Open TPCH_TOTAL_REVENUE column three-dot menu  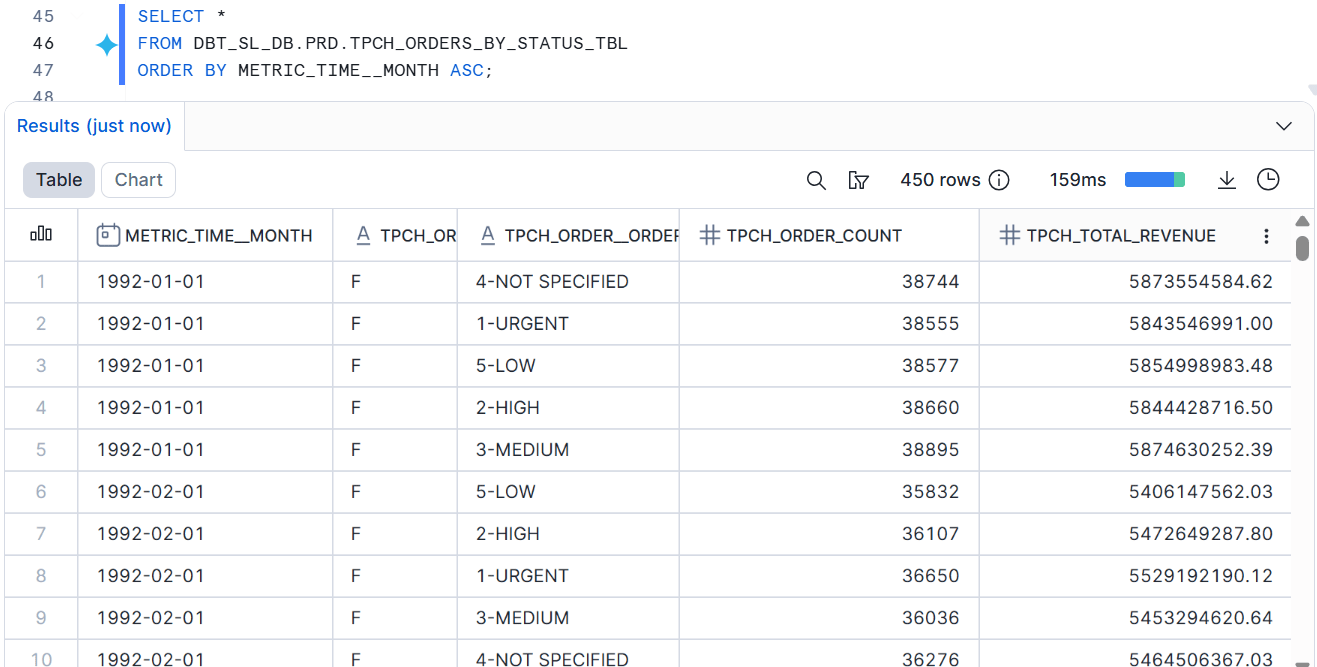tap(1266, 236)
